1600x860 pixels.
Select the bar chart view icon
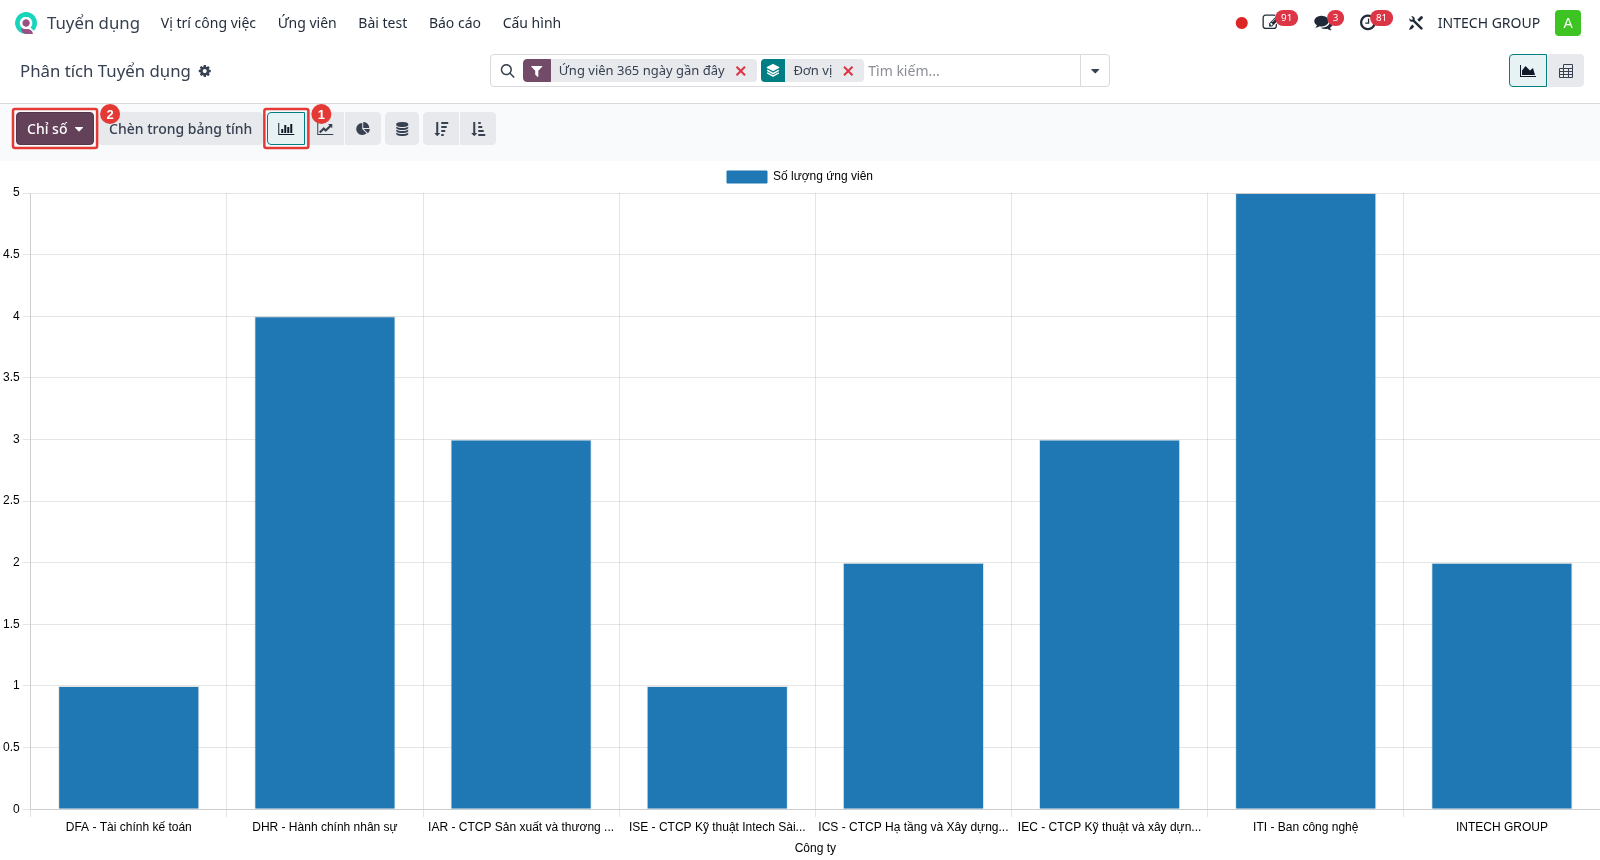click(x=286, y=129)
